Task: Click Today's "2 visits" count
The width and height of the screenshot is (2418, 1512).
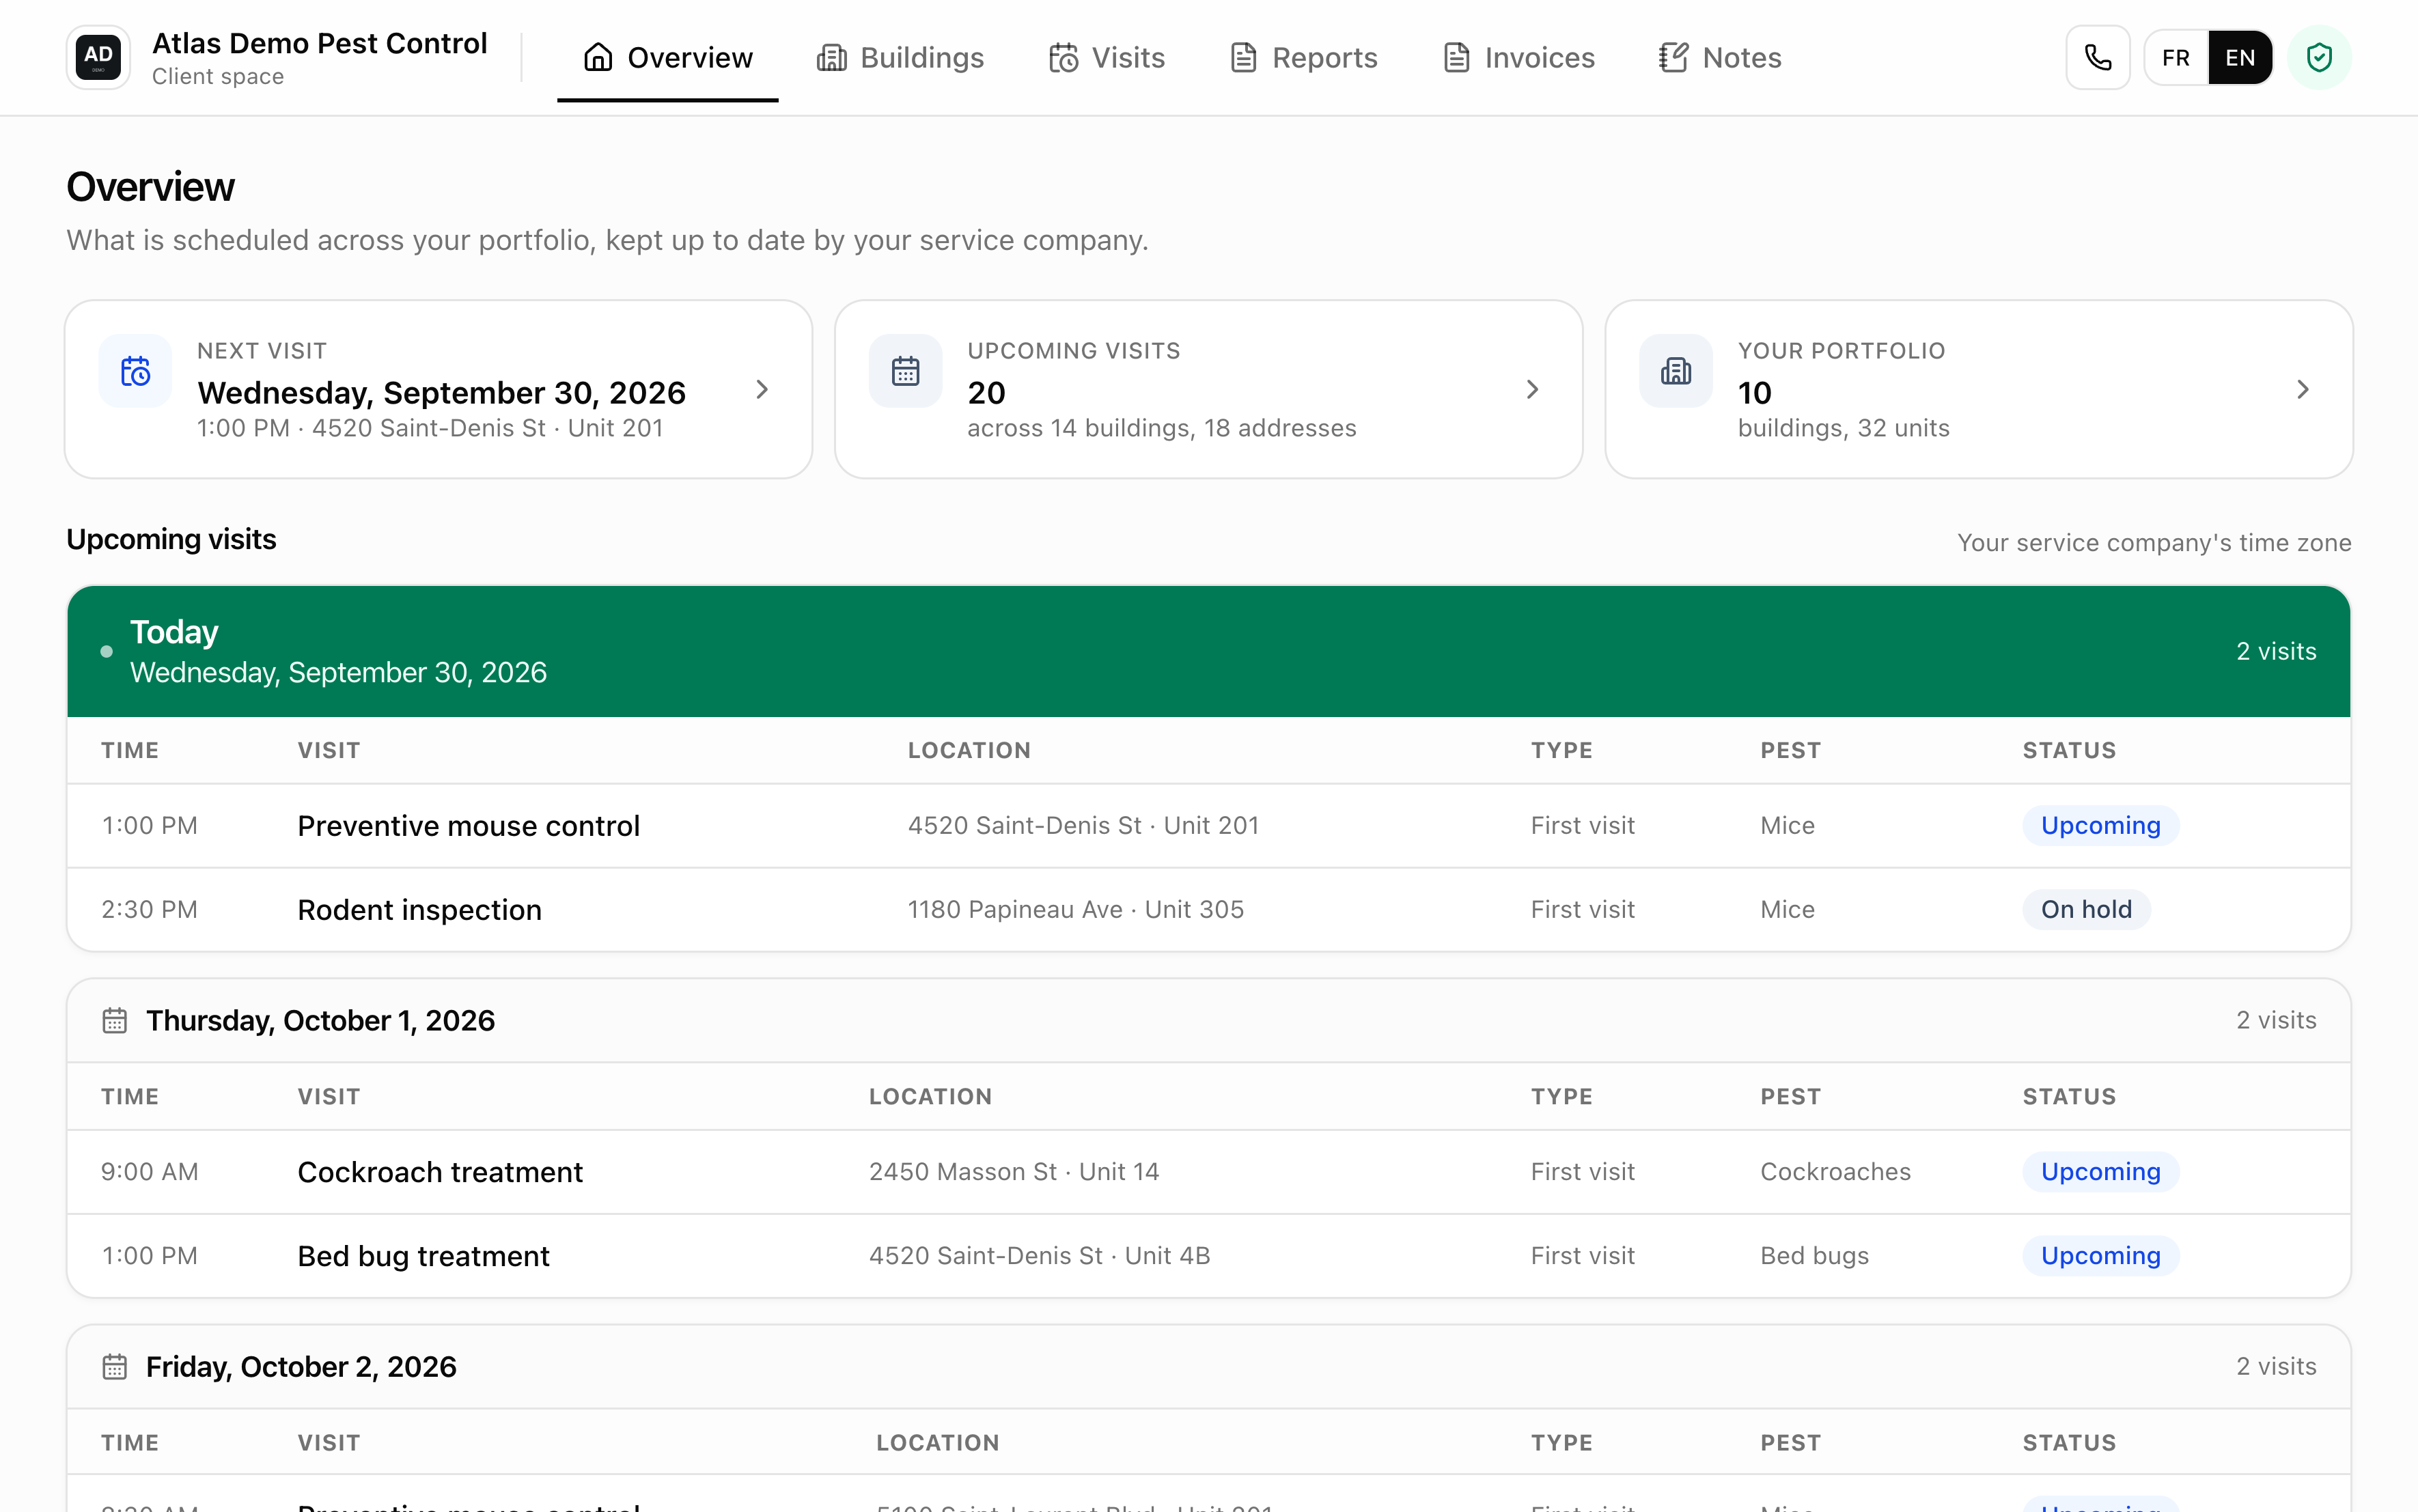Action: [2276, 651]
